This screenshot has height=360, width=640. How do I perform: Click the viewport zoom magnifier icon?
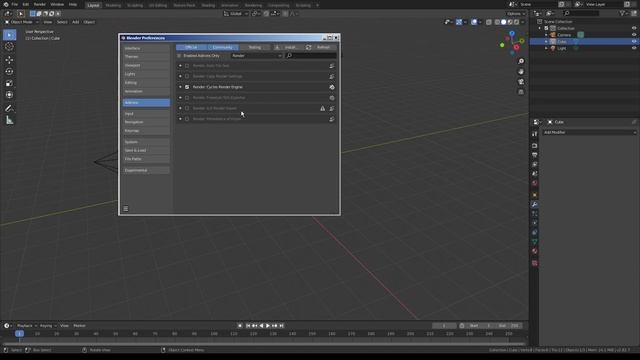click(x=521, y=61)
